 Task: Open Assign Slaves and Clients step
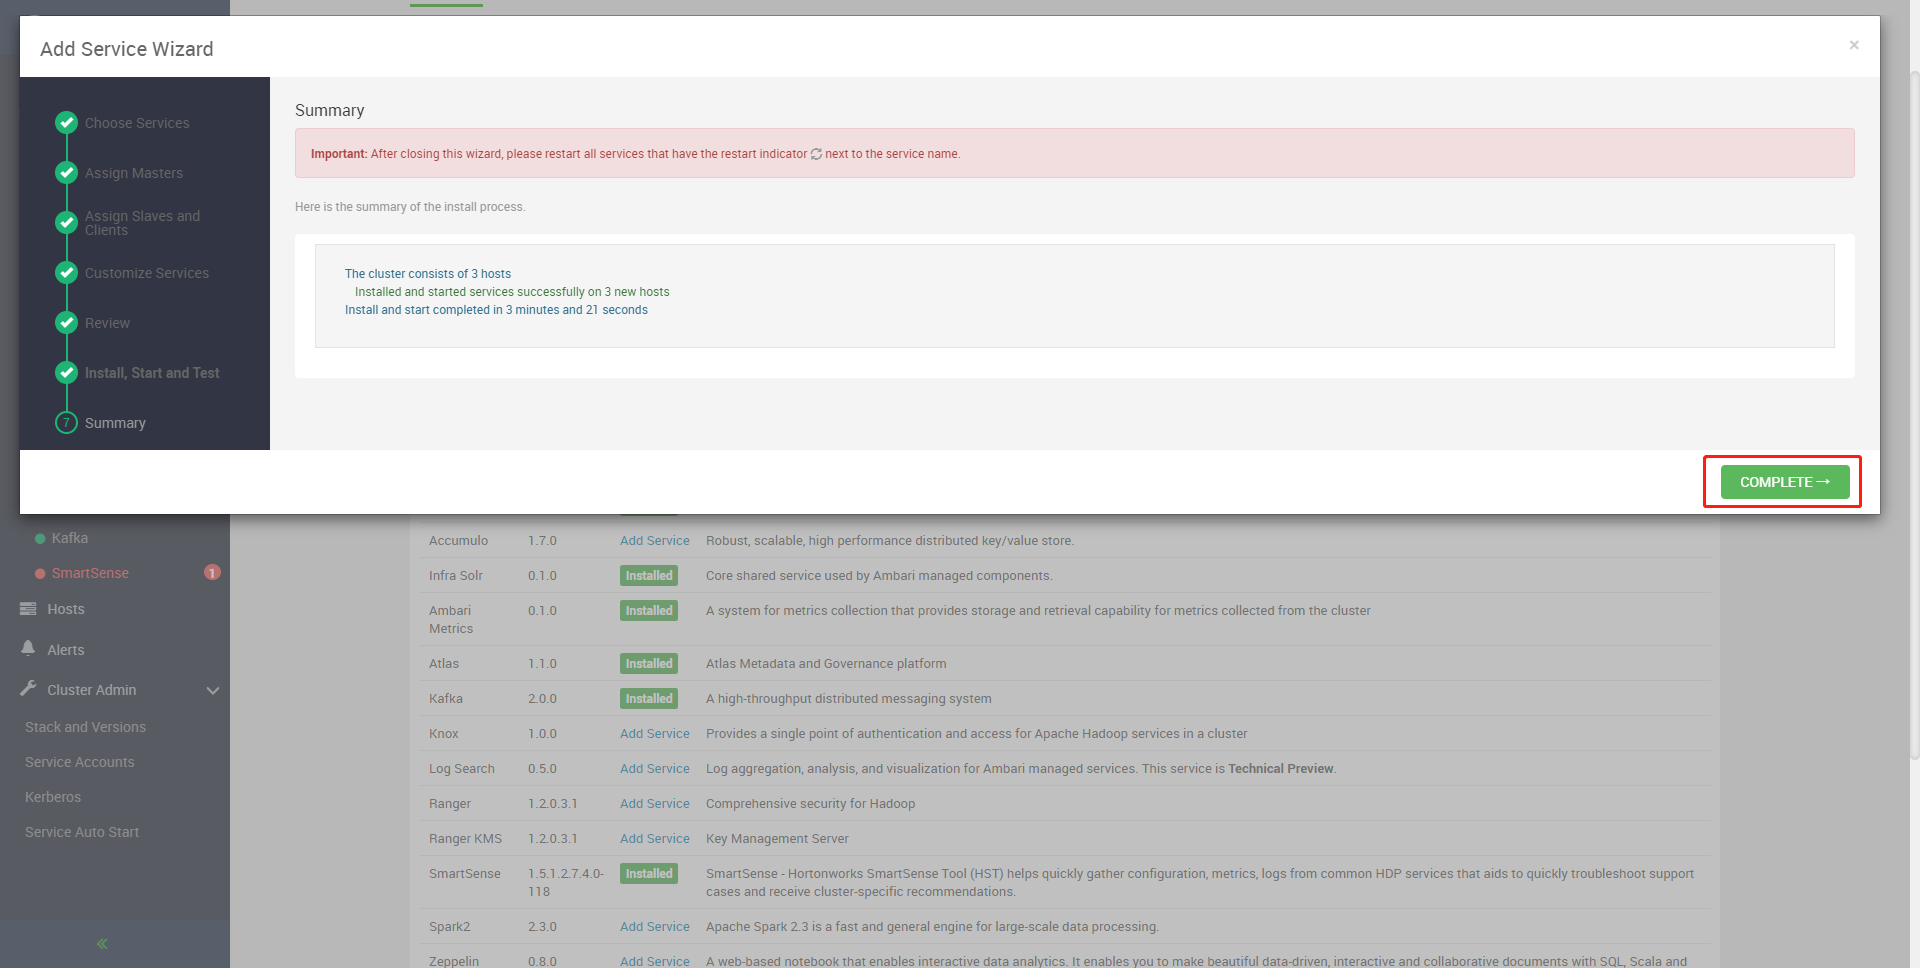click(142, 223)
